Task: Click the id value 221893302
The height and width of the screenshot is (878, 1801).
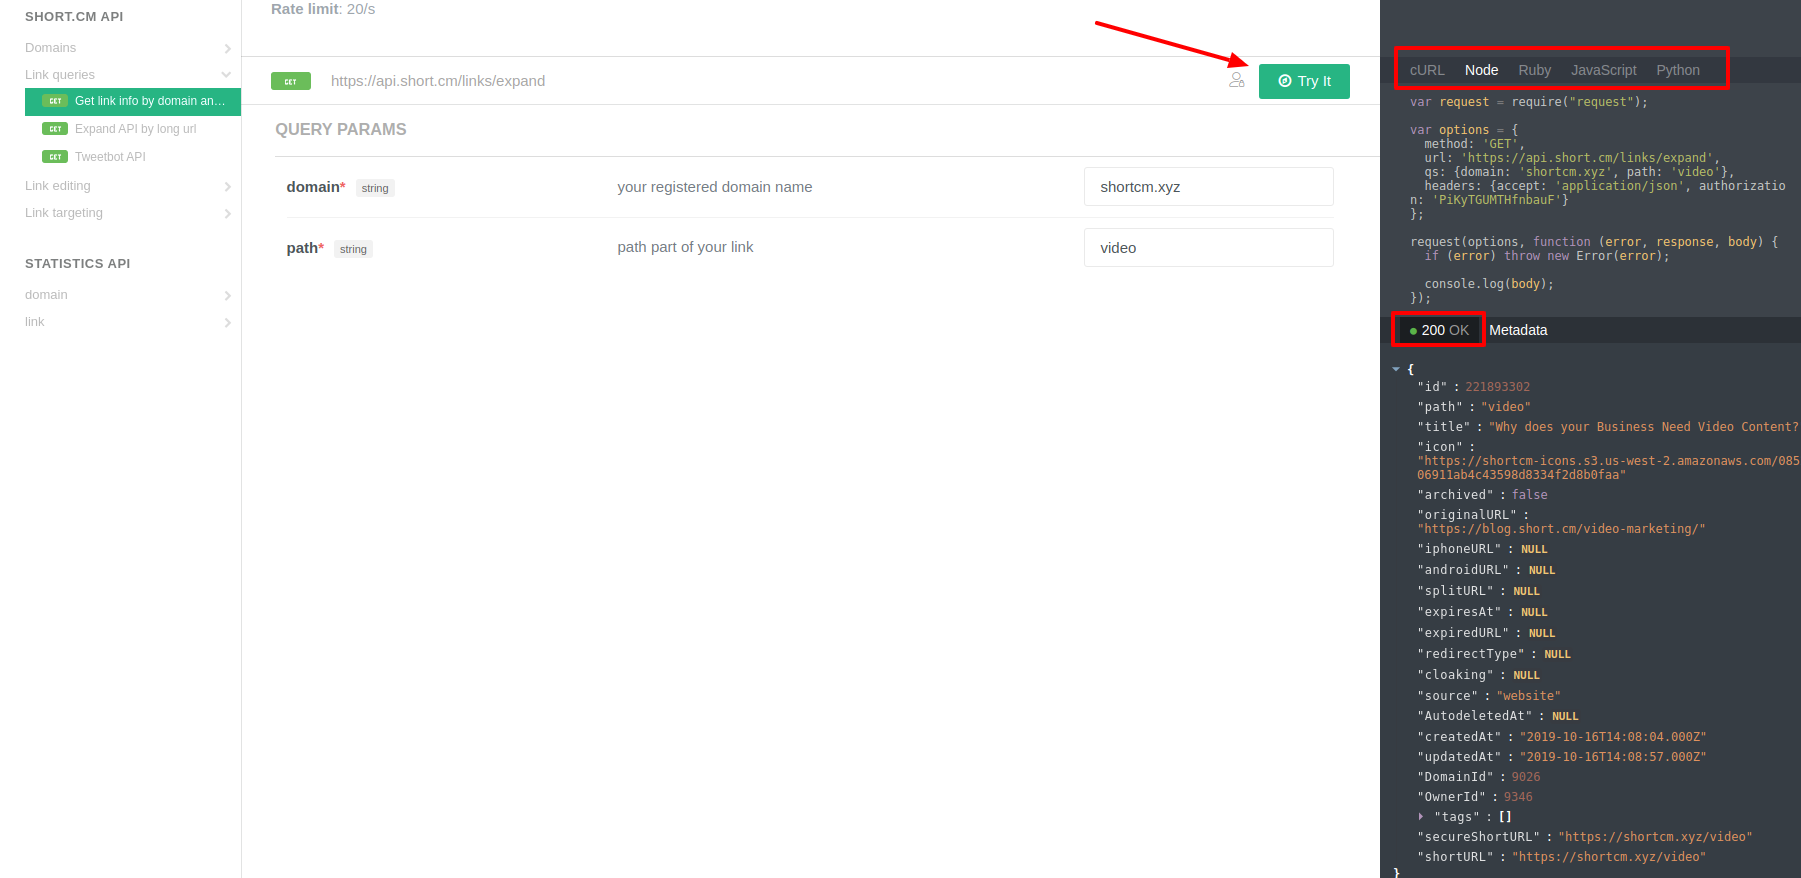Action: pyautogui.click(x=1497, y=387)
